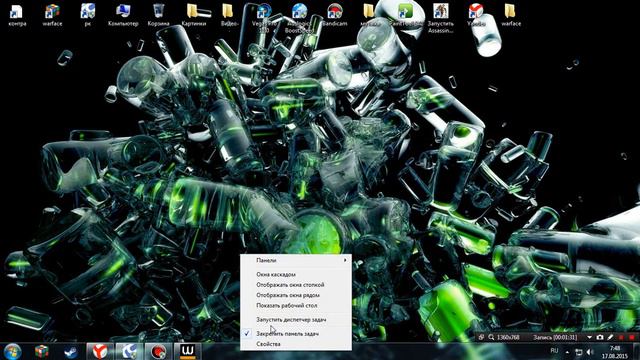Select the 'Видео' folder on desktop
This screenshot has height=360, width=640.
click(229, 15)
